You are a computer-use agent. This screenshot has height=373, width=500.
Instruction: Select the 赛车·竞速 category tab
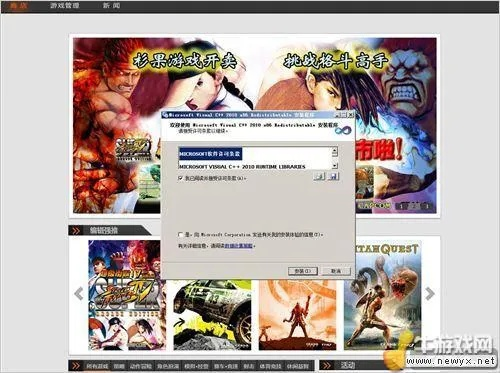pyautogui.click(x=225, y=366)
